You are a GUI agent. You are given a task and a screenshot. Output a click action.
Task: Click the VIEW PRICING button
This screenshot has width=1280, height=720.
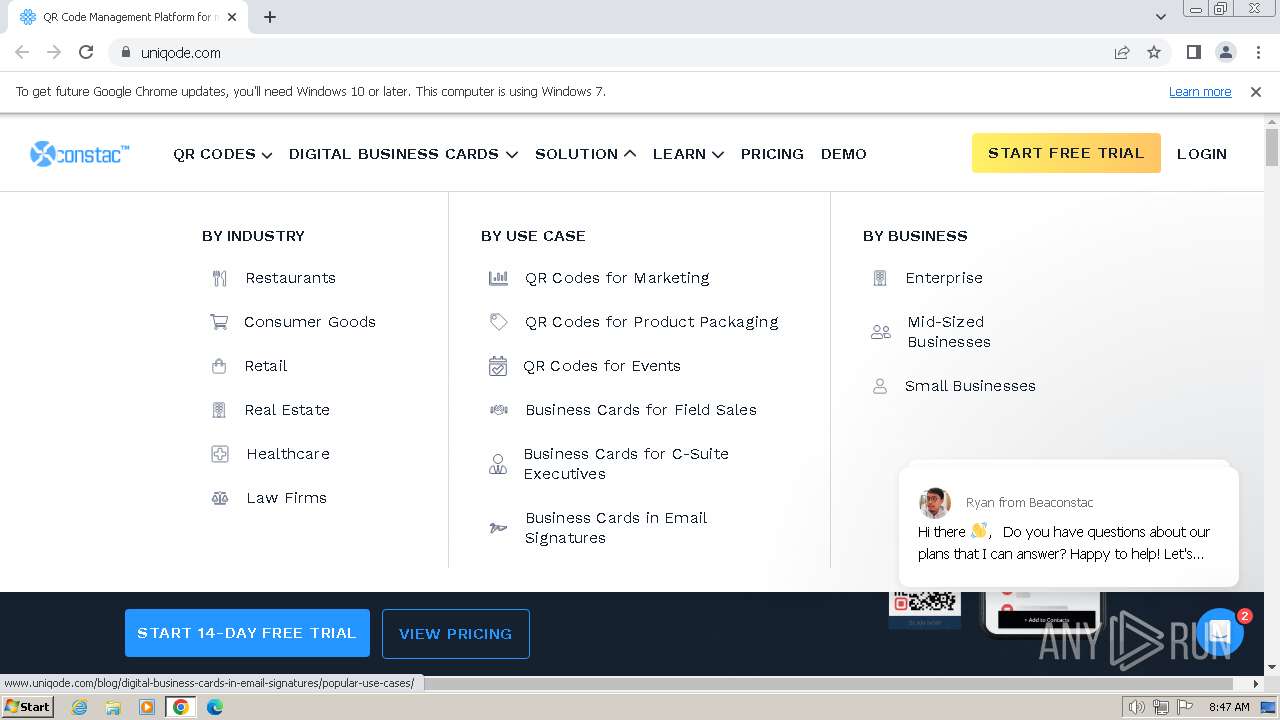(x=456, y=634)
